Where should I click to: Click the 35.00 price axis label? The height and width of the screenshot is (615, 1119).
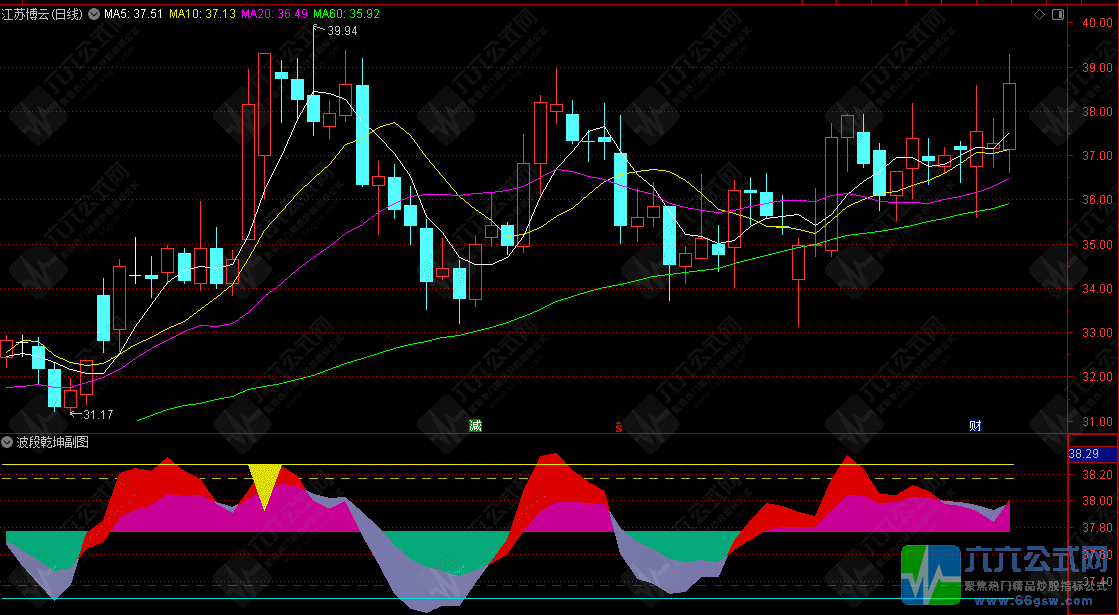tap(1097, 245)
